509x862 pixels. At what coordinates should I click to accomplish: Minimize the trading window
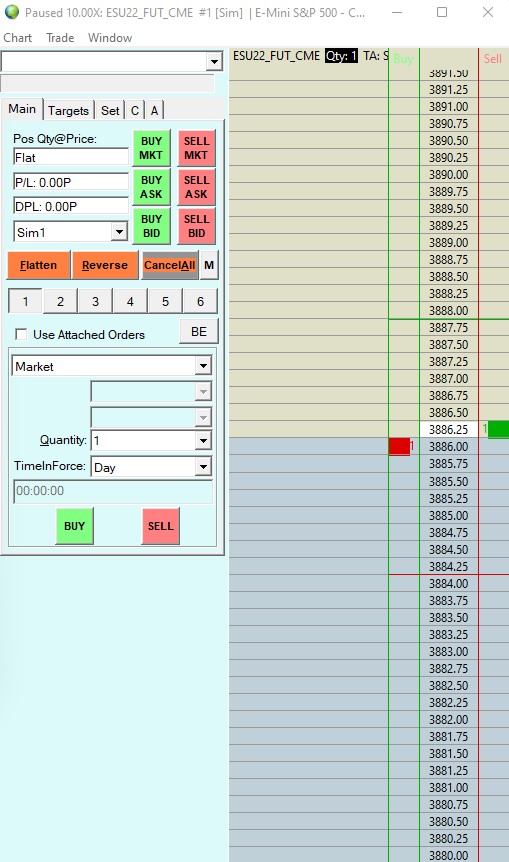pos(399,12)
